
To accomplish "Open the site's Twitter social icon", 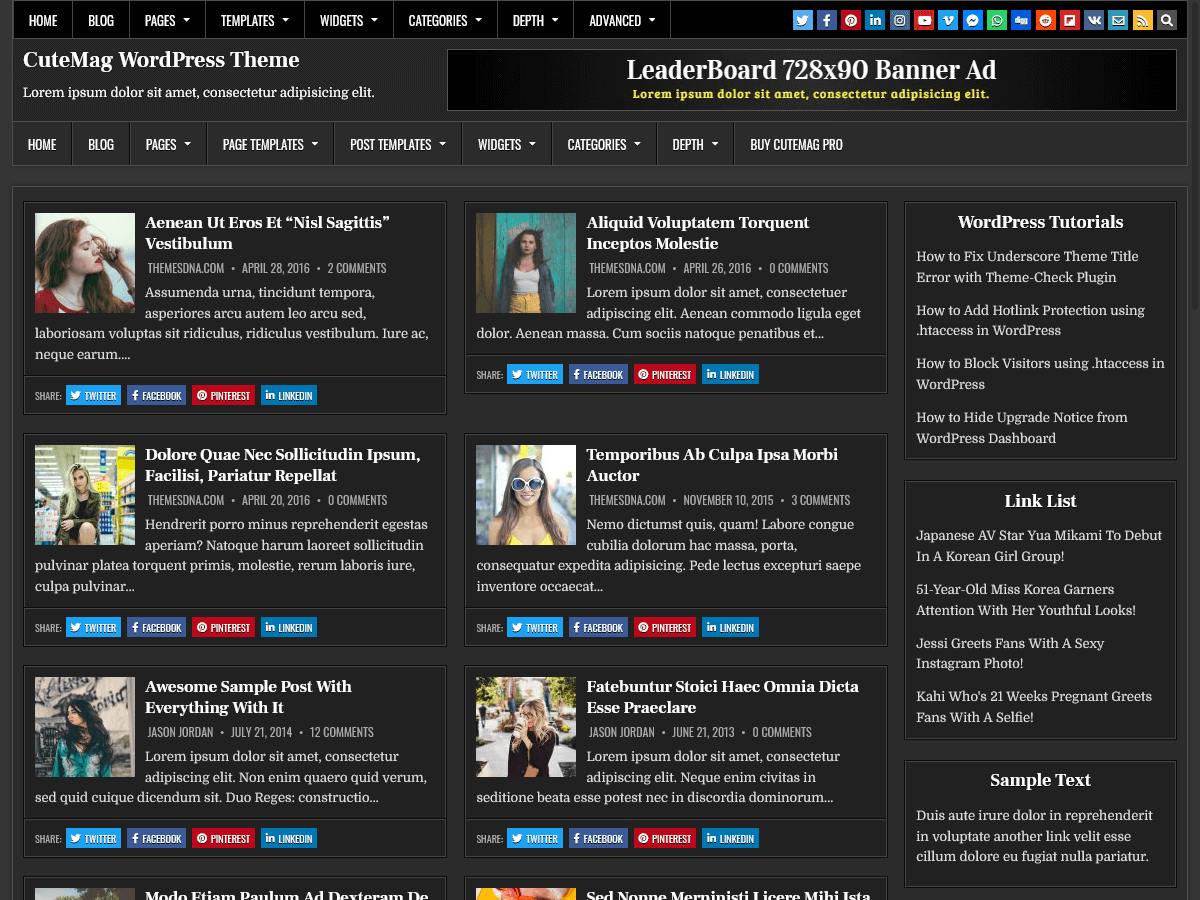I will coord(801,19).
